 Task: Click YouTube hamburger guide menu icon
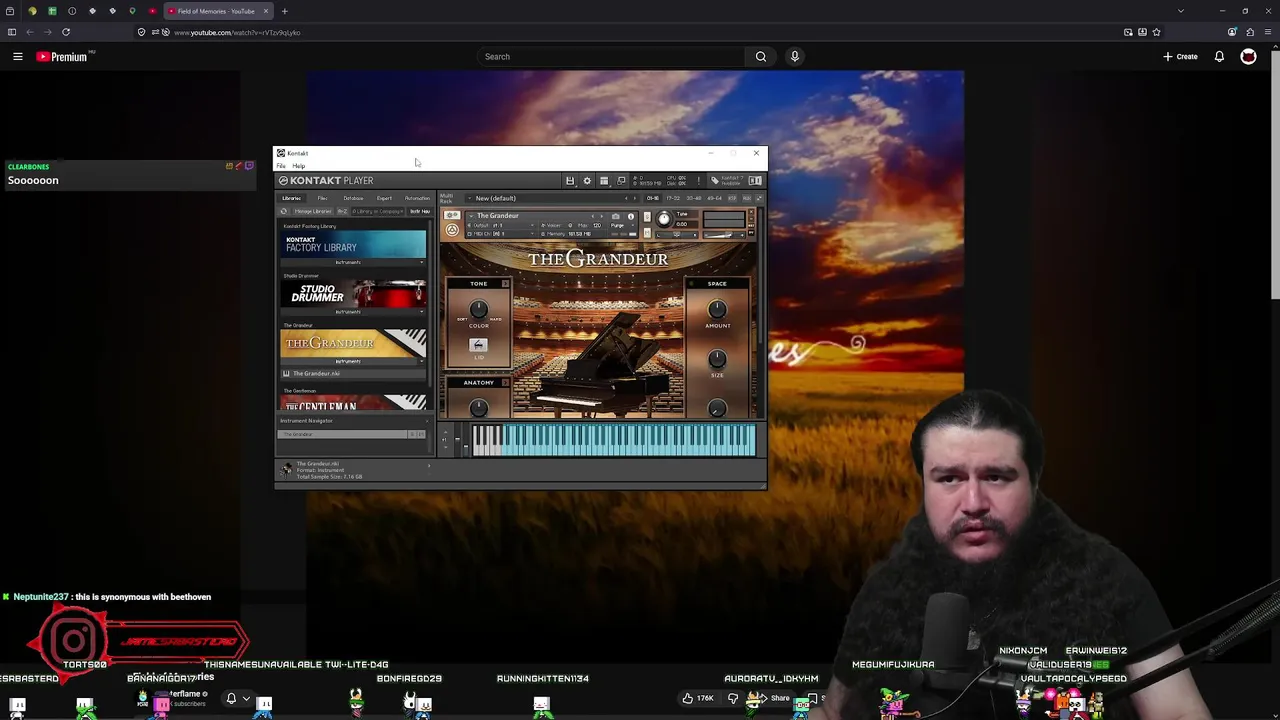17,57
